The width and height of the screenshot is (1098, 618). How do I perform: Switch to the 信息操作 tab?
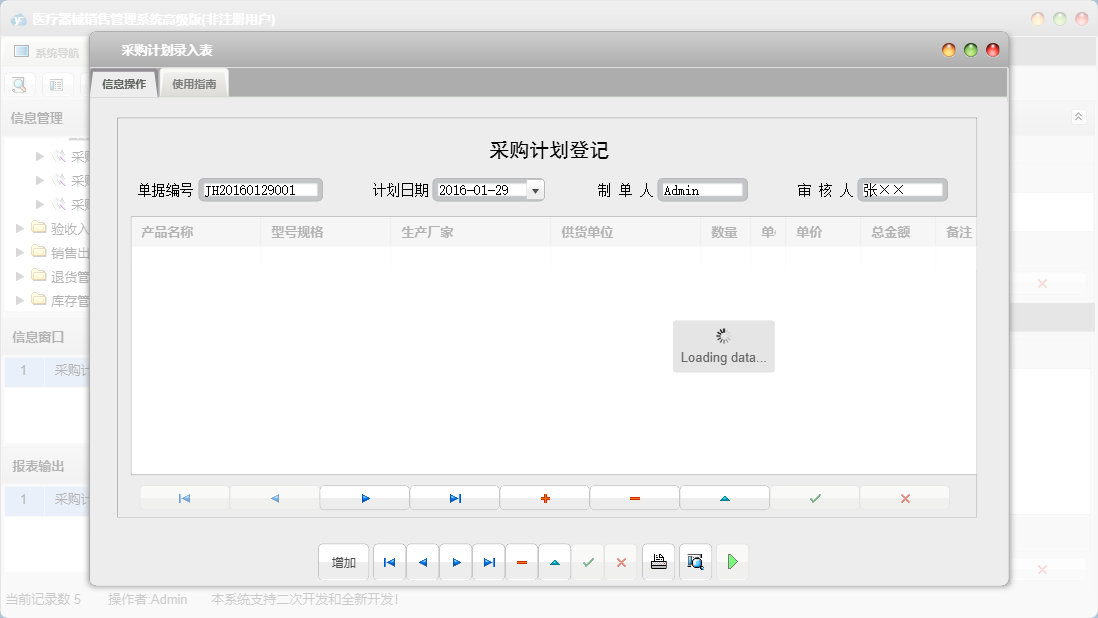pyautogui.click(x=124, y=83)
